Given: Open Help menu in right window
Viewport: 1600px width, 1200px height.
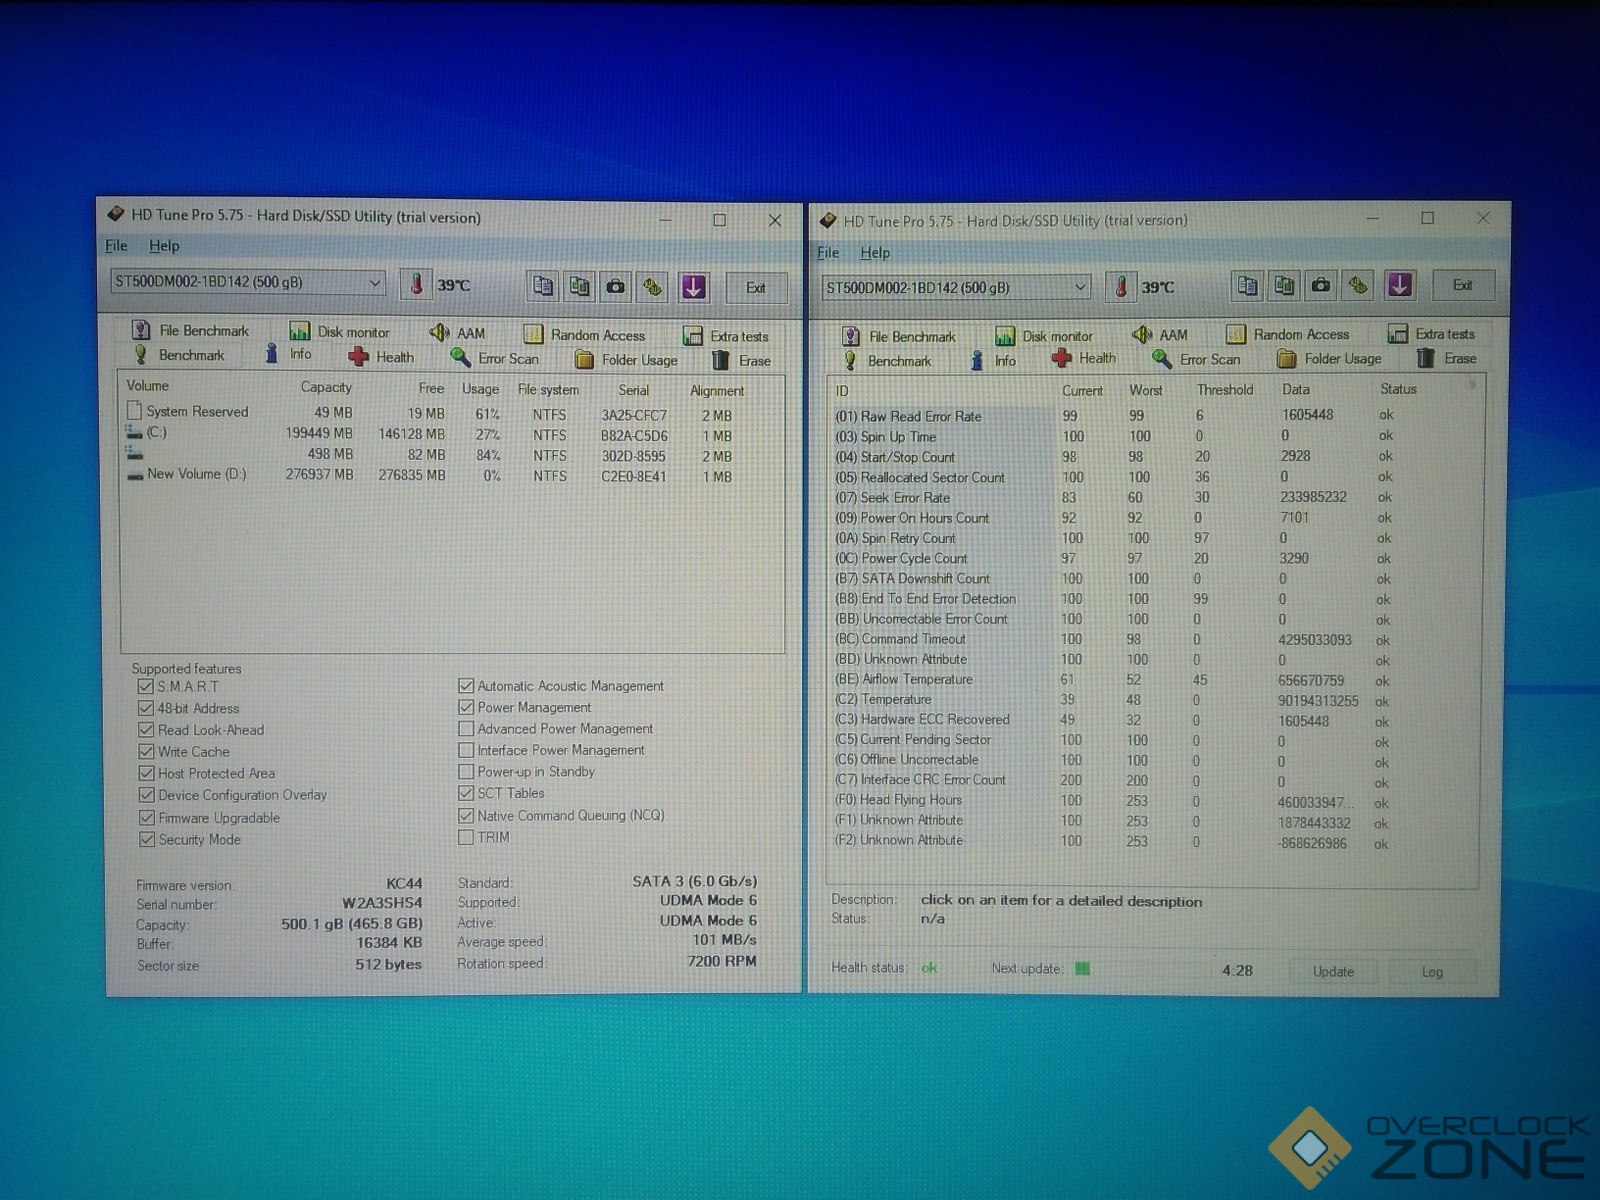Looking at the screenshot, I should 875,253.
